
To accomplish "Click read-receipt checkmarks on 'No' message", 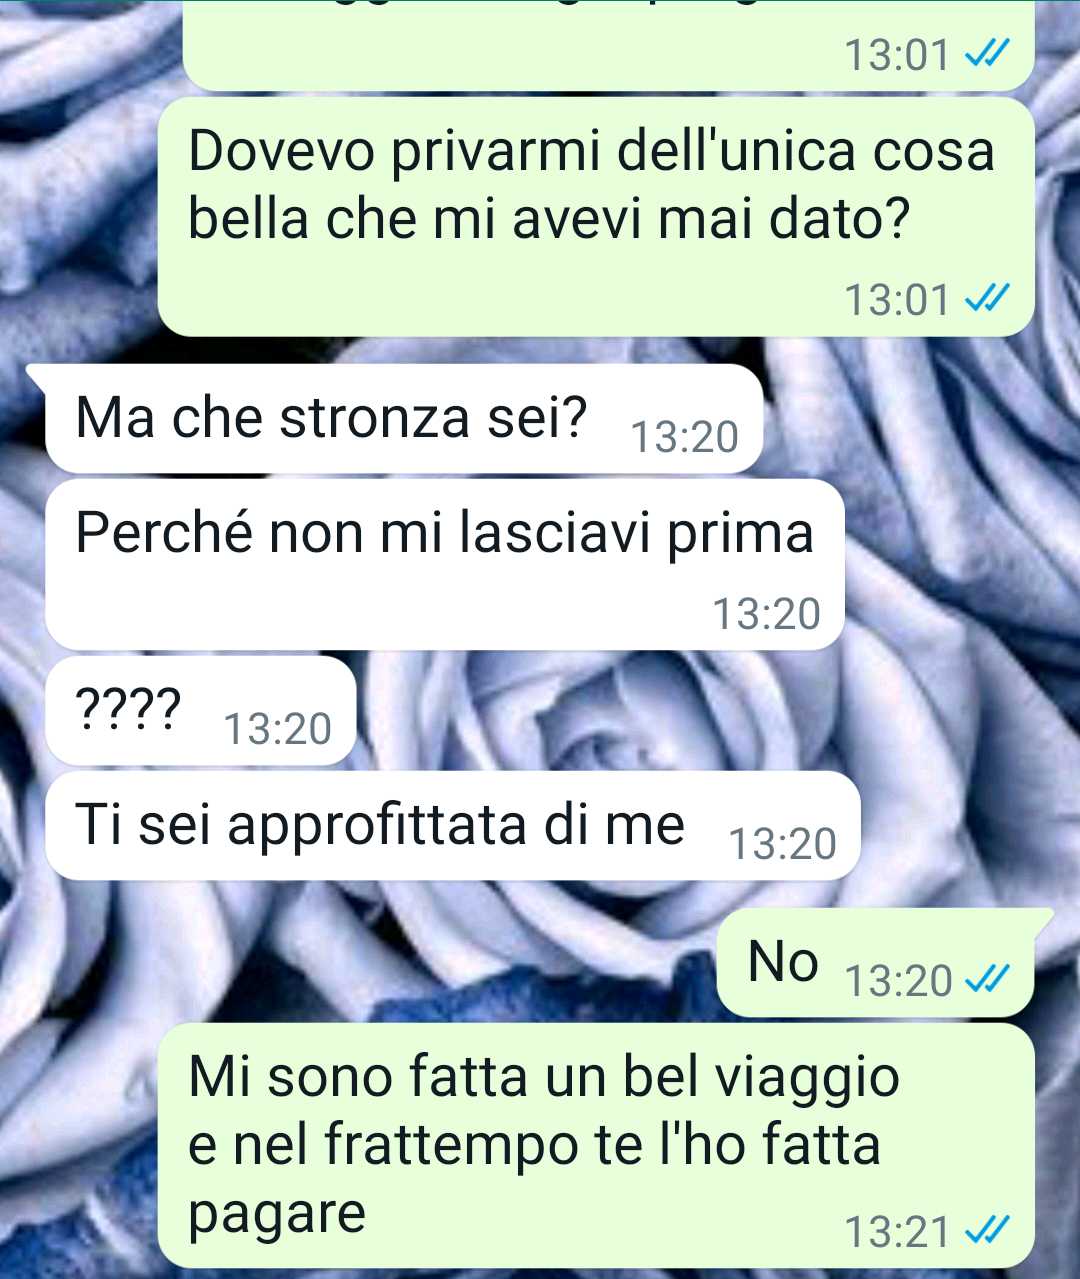I will click(985, 980).
